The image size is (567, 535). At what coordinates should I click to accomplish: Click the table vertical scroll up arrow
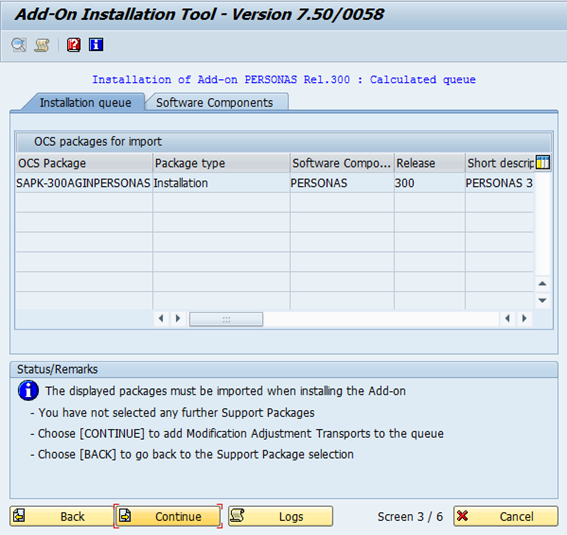click(x=542, y=284)
